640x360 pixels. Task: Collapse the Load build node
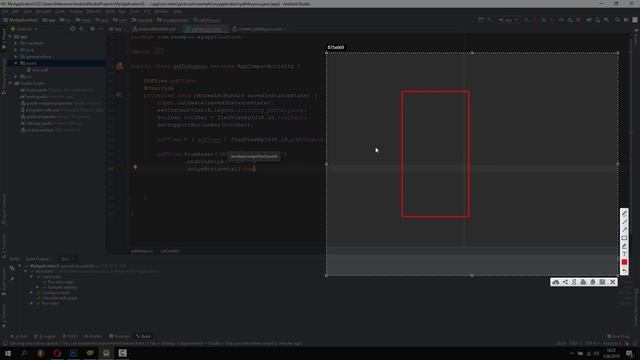(31, 277)
